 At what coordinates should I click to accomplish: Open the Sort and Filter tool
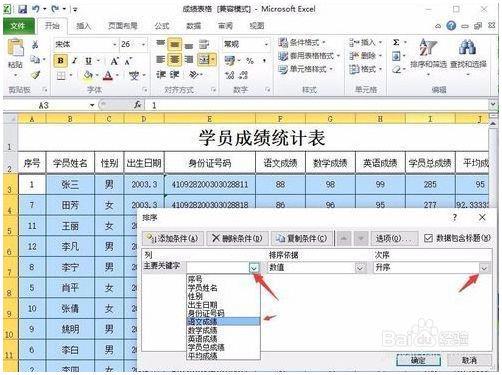coord(428,54)
